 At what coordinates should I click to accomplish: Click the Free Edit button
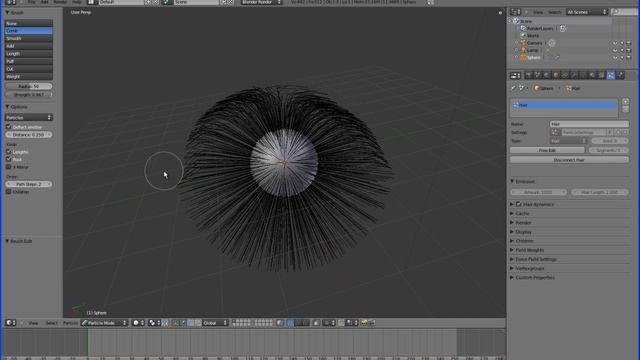[547, 150]
